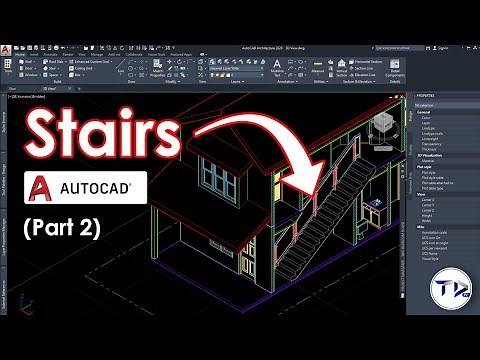Open the AutoCAD application menu button
Image resolution: width=480 pixels, height=360 pixels.
pyautogui.click(x=6, y=50)
